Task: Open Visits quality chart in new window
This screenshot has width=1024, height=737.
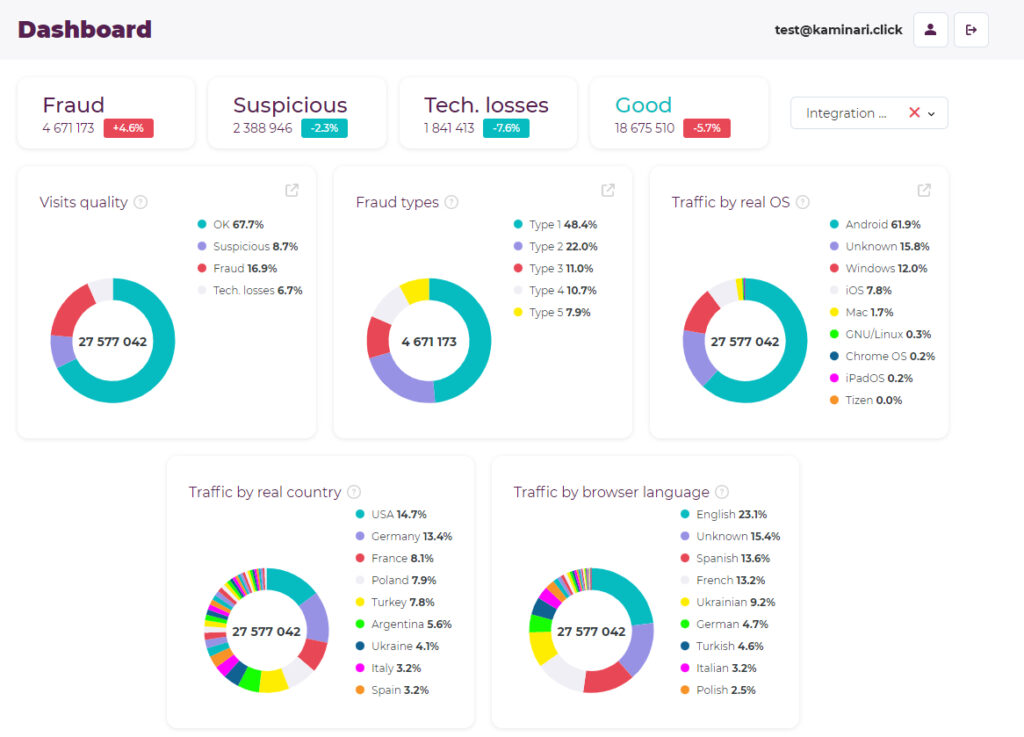Action: (292, 190)
